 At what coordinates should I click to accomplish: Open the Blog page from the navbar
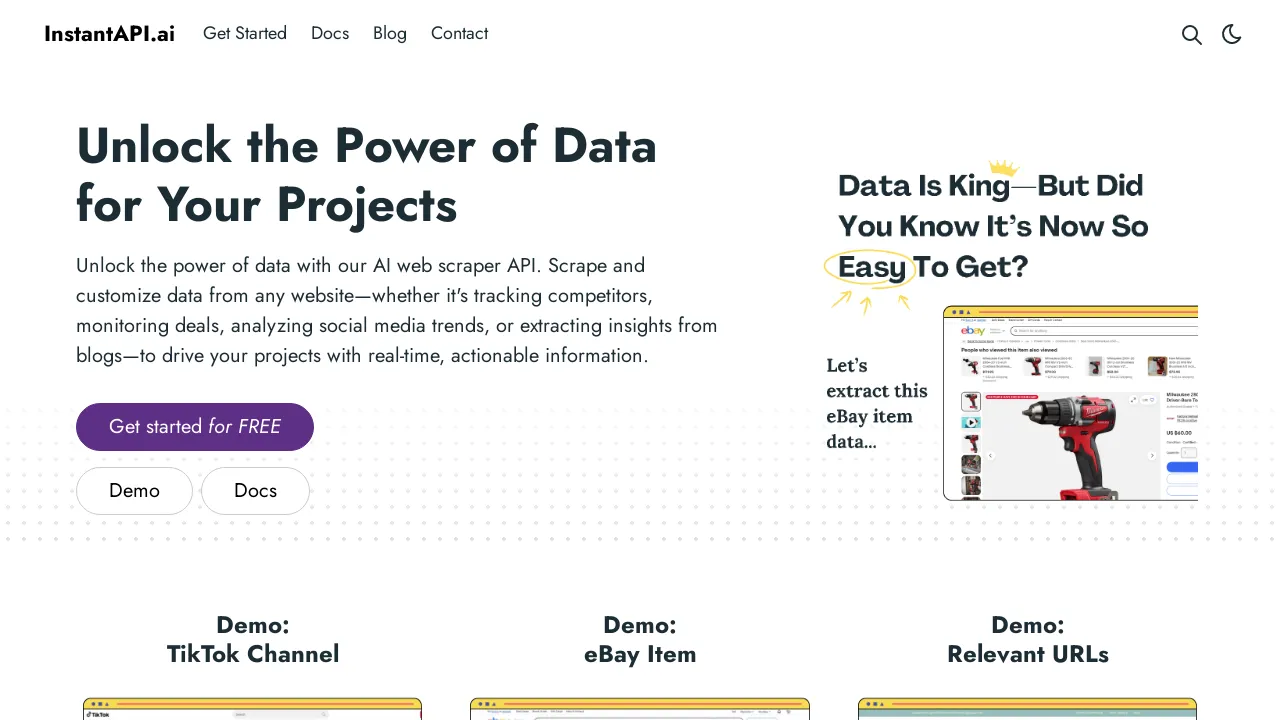(x=389, y=33)
